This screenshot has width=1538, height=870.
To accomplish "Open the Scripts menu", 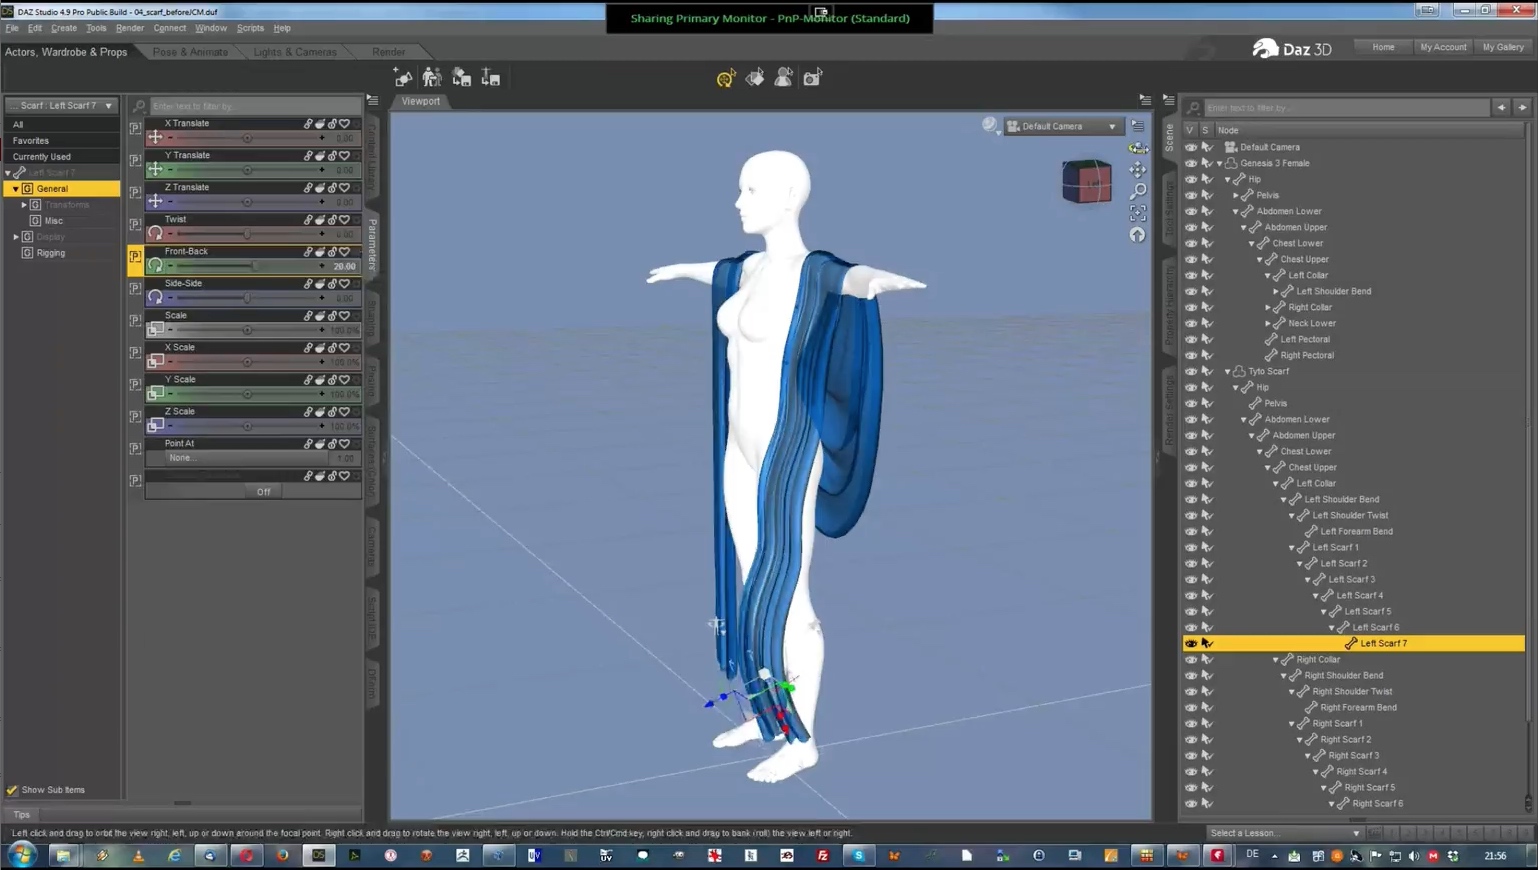I will (x=250, y=28).
